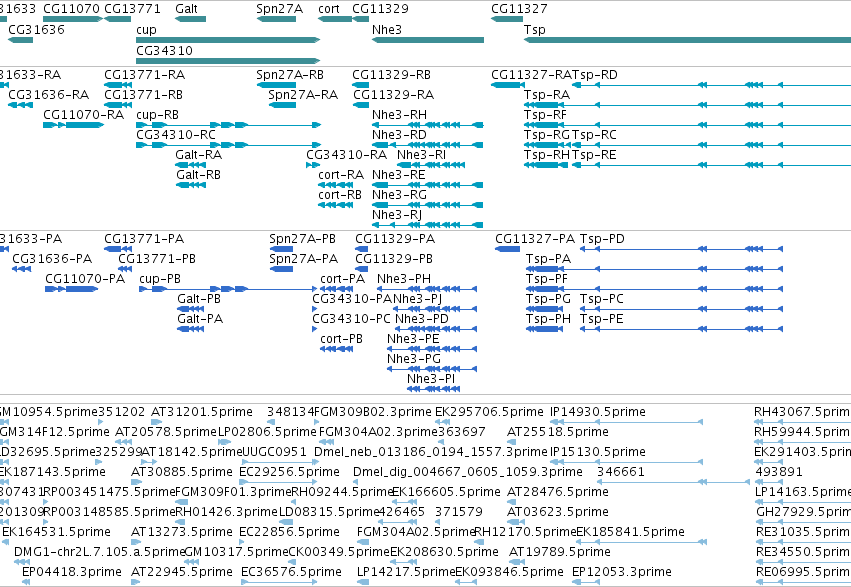851x587 pixels.
Task: Click transcript label CG34310-RC
Action: (x=176, y=135)
